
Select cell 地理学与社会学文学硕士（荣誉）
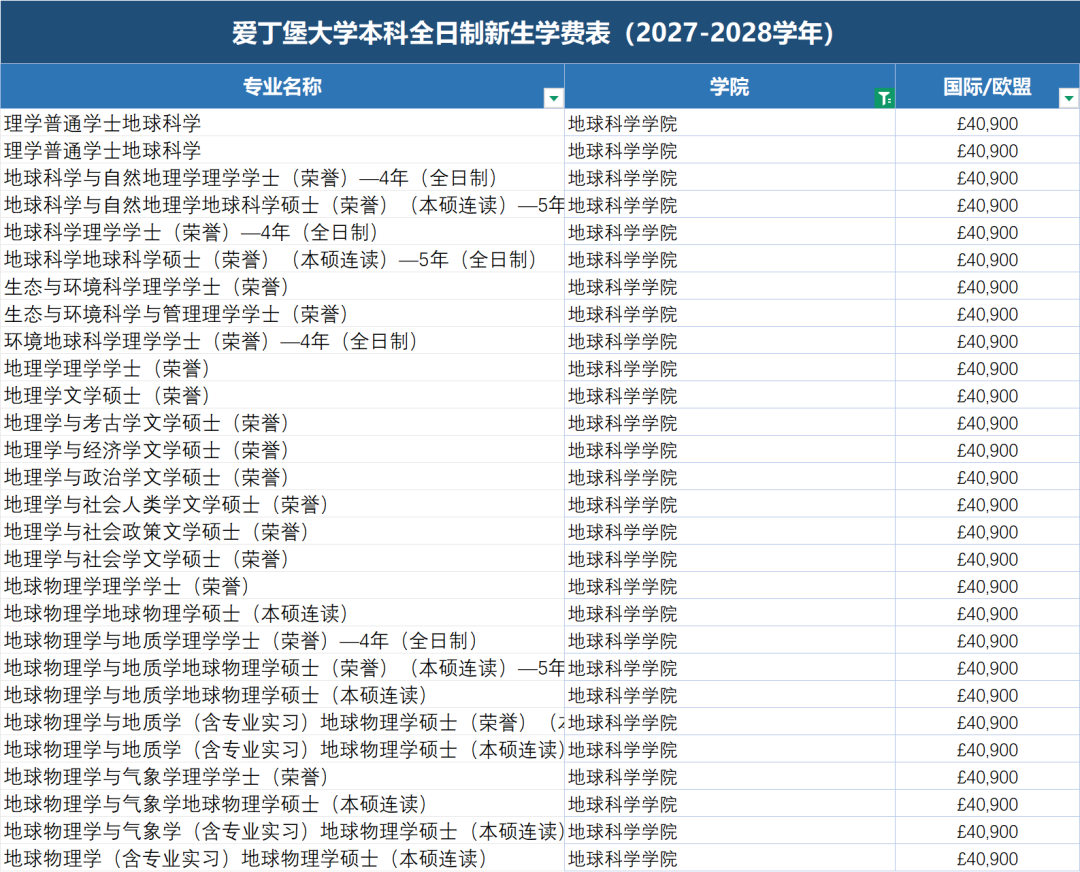tap(282, 559)
